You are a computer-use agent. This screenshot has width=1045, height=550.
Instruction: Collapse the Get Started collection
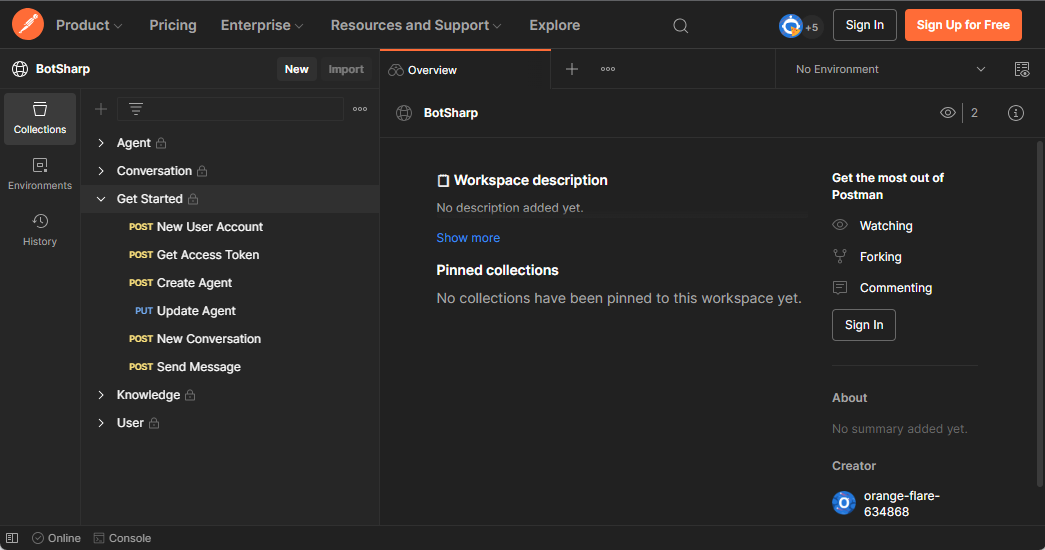click(101, 199)
